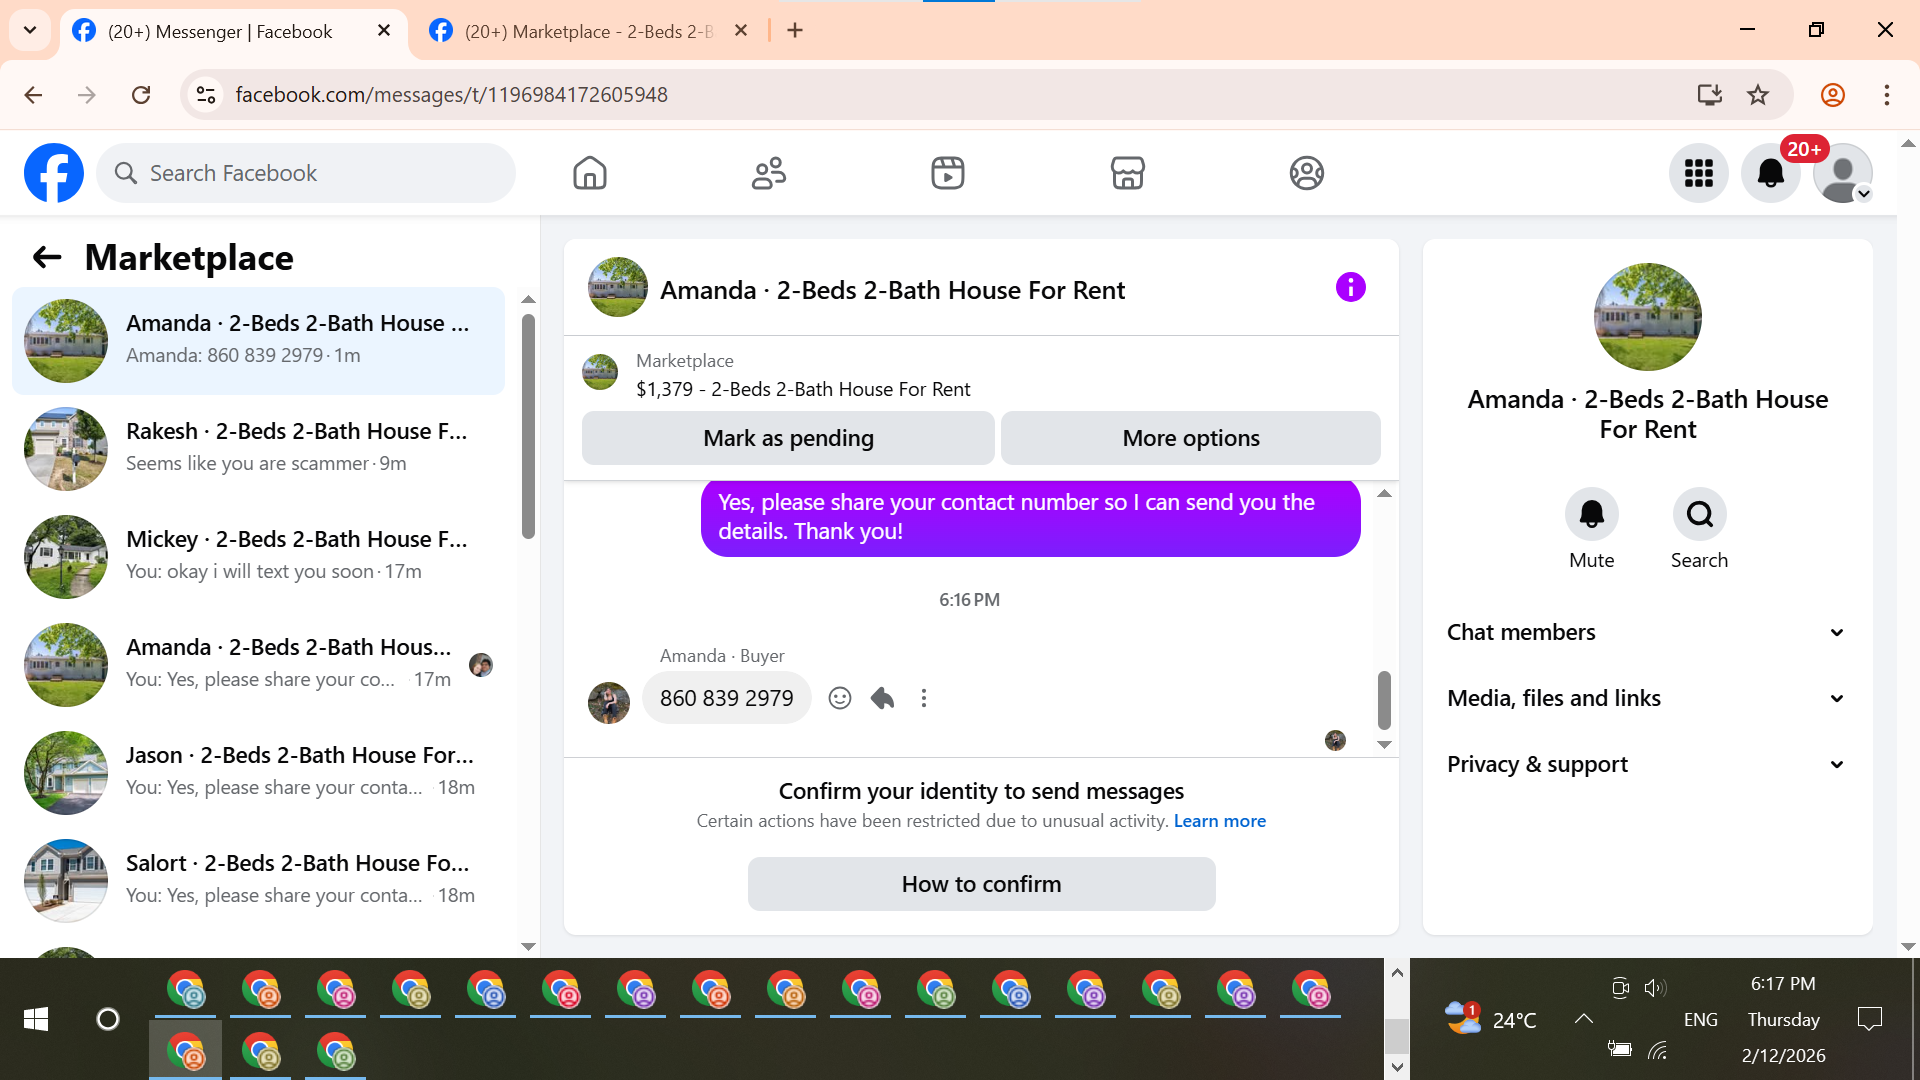Open the Marketplace storefront icon

[x=1127, y=173]
